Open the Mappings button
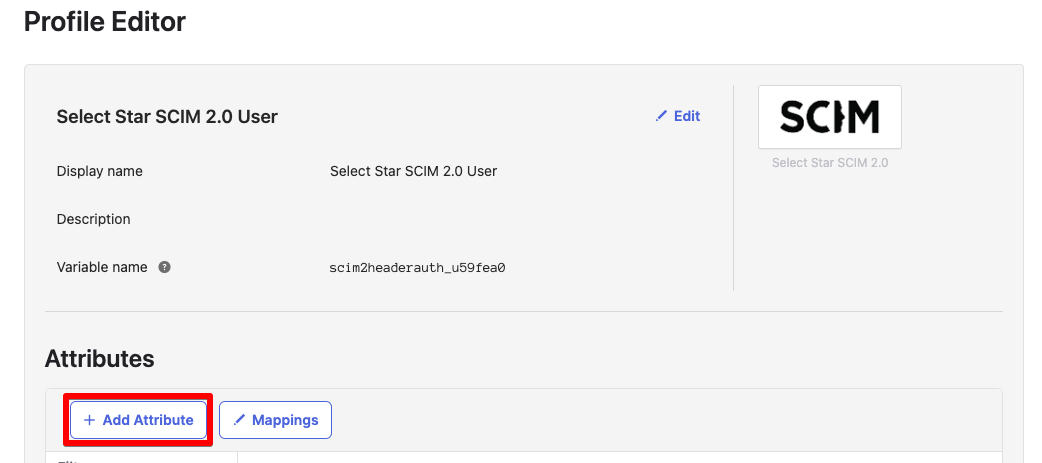 click(275, 420)
